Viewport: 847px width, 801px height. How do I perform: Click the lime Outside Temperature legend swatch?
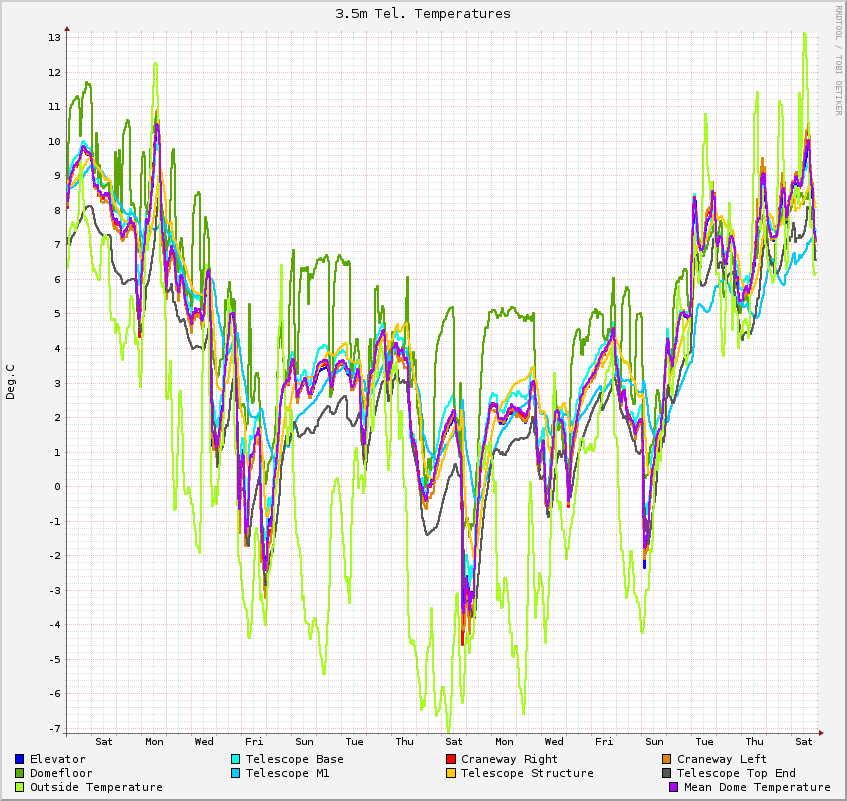(20, 787)
